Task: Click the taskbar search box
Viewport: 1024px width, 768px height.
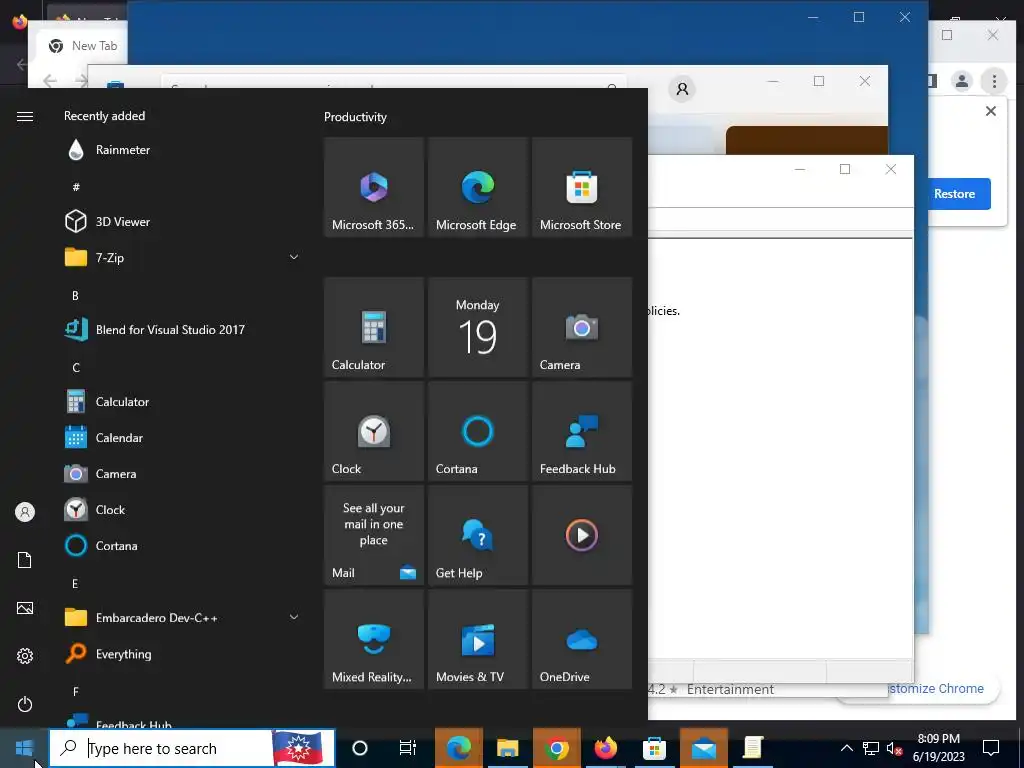Action: click(x=192, y=748)
